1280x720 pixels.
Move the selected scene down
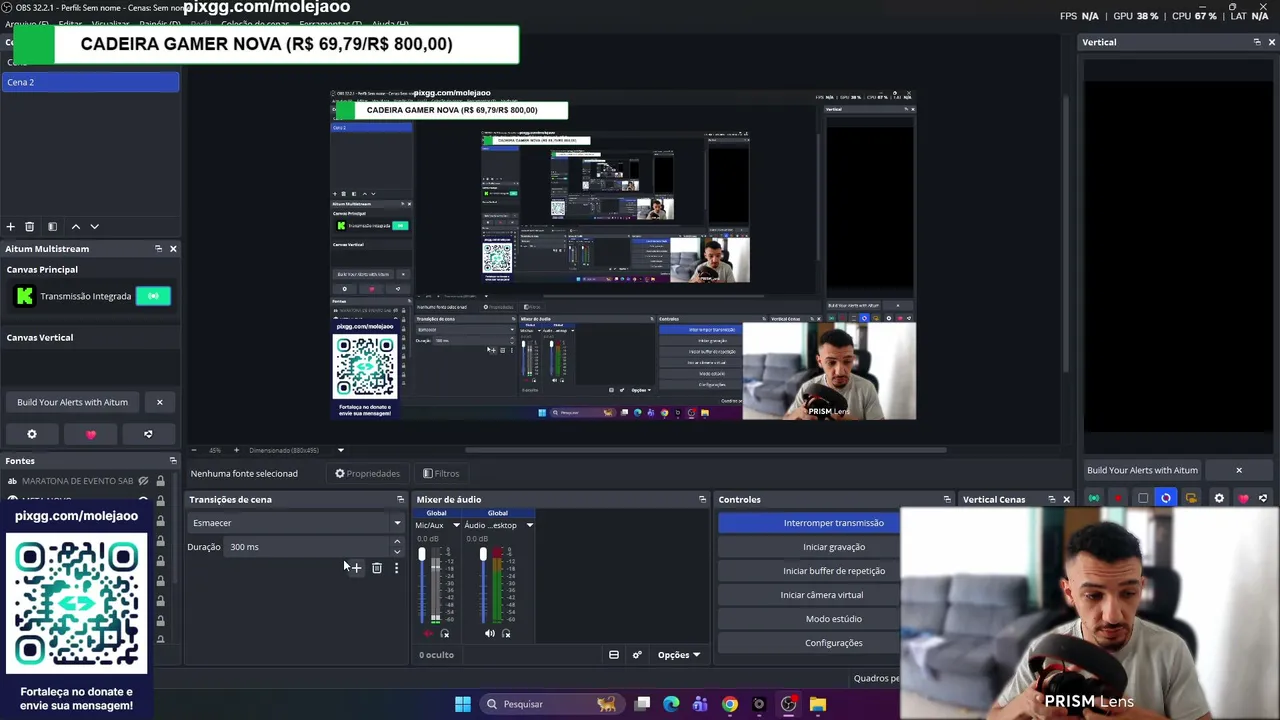pos(94,227)
